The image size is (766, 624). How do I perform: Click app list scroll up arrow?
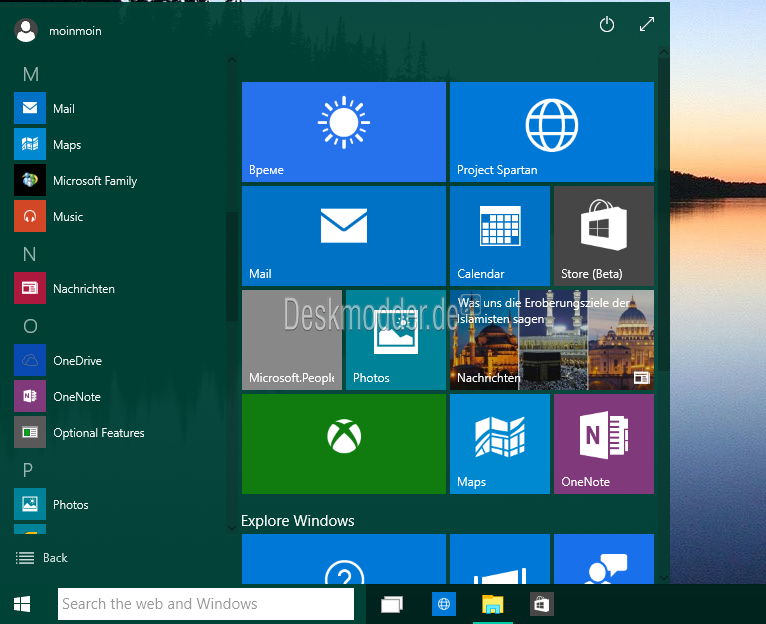pyautogui.click(x=232, y=60)
